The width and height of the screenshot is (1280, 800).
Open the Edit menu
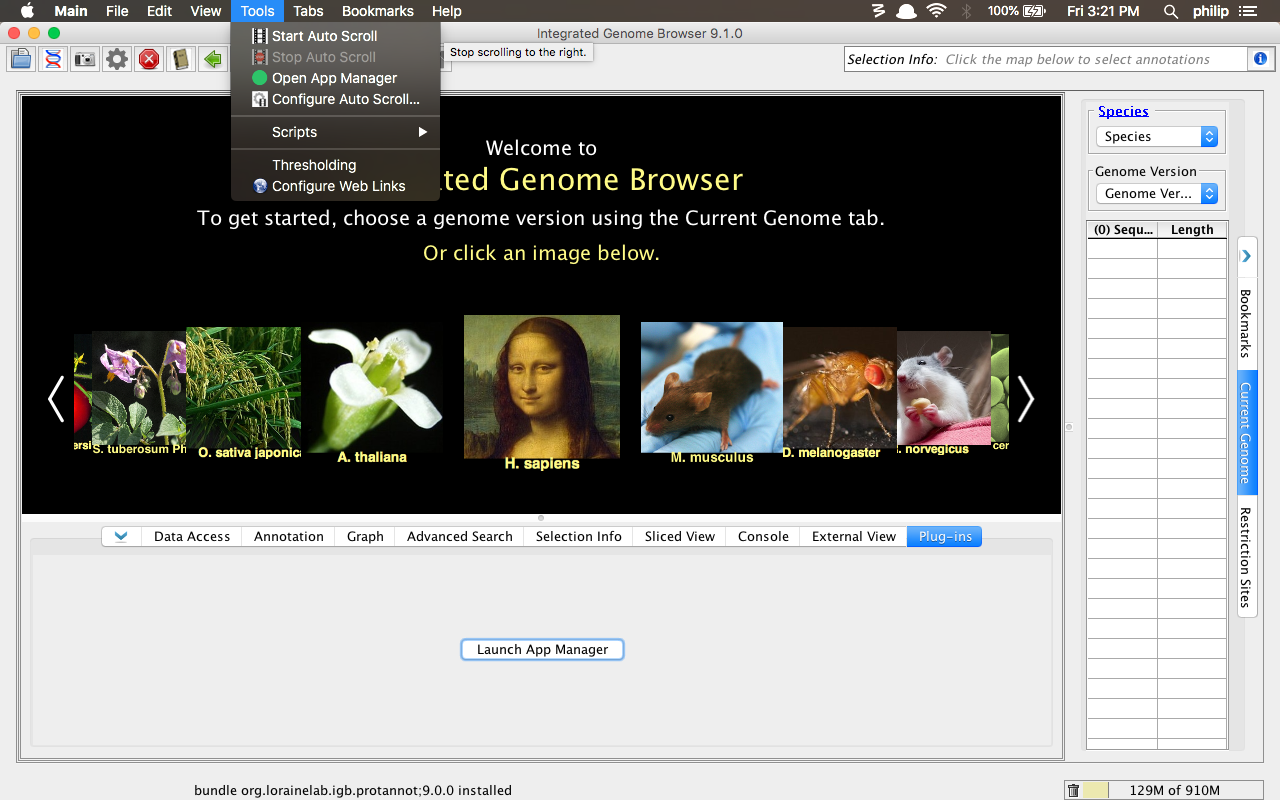click(159, 11)
